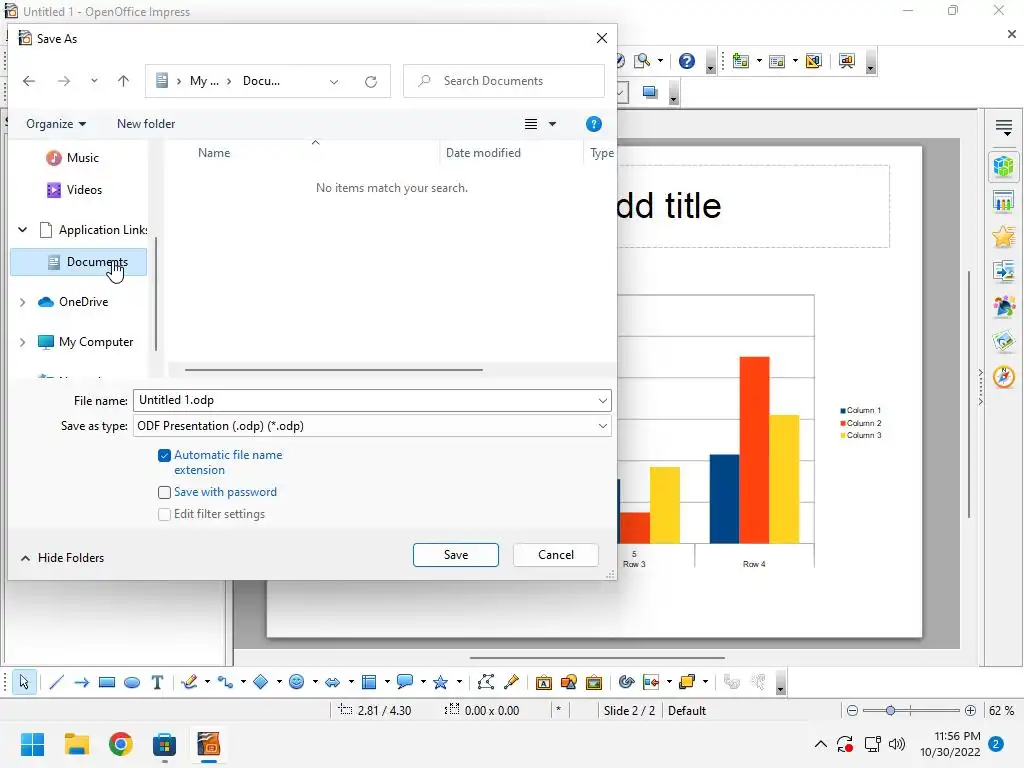Click the zoom slider handle
This screenshot has height=768, width=1024.
tap(890, 710)
